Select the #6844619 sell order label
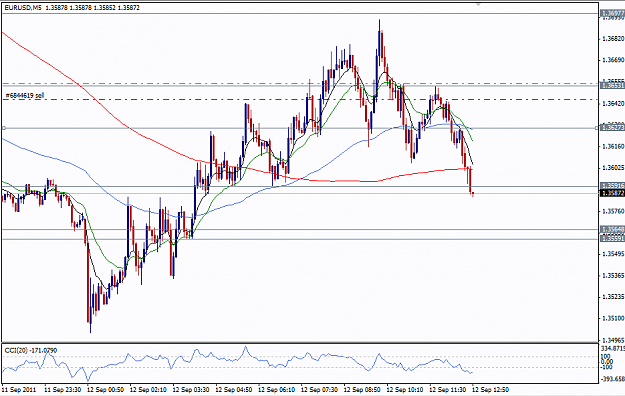Screen dimensions: 625x396 tap(25, 96)
